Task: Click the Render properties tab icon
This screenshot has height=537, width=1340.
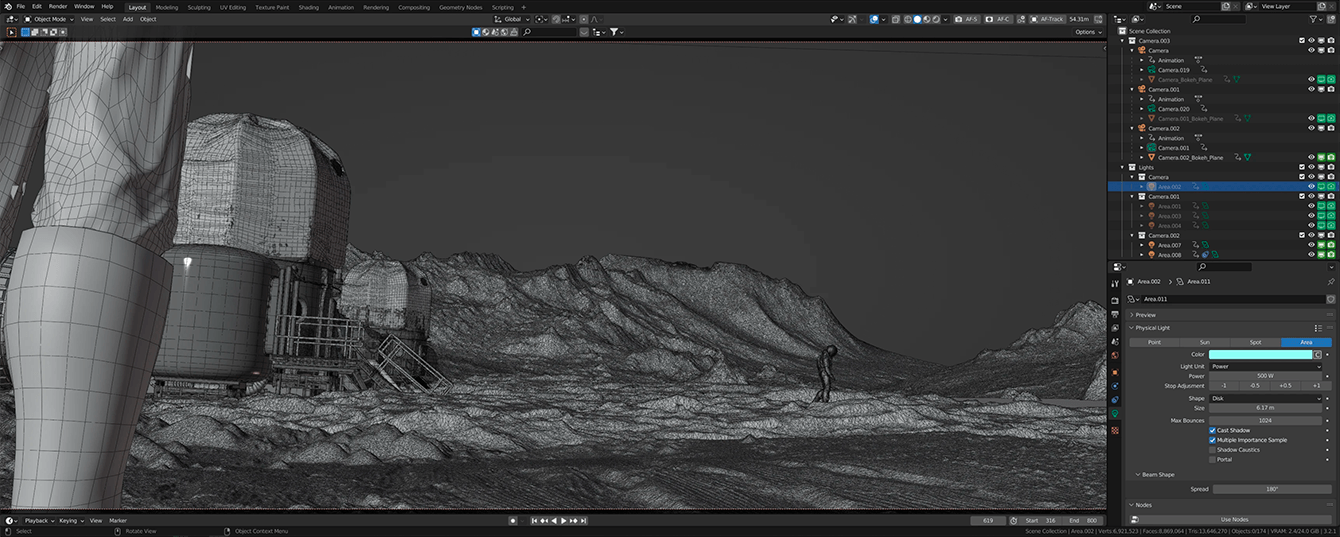Action: (1115, 299)
